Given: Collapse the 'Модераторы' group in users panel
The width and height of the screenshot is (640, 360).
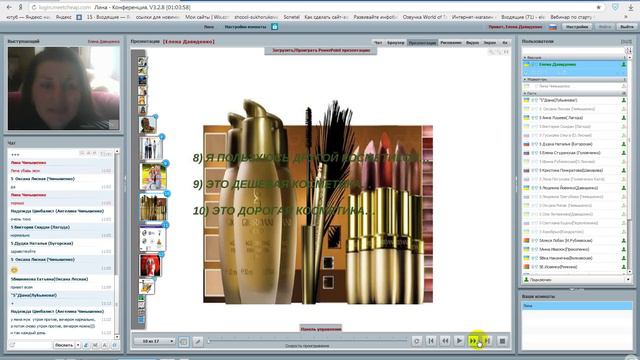Looking at the screenshot, I should pos(525,79).
